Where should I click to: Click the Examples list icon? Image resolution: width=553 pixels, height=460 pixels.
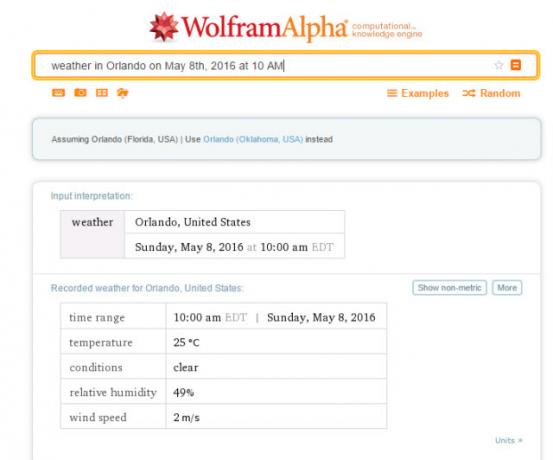click(392, 93)
